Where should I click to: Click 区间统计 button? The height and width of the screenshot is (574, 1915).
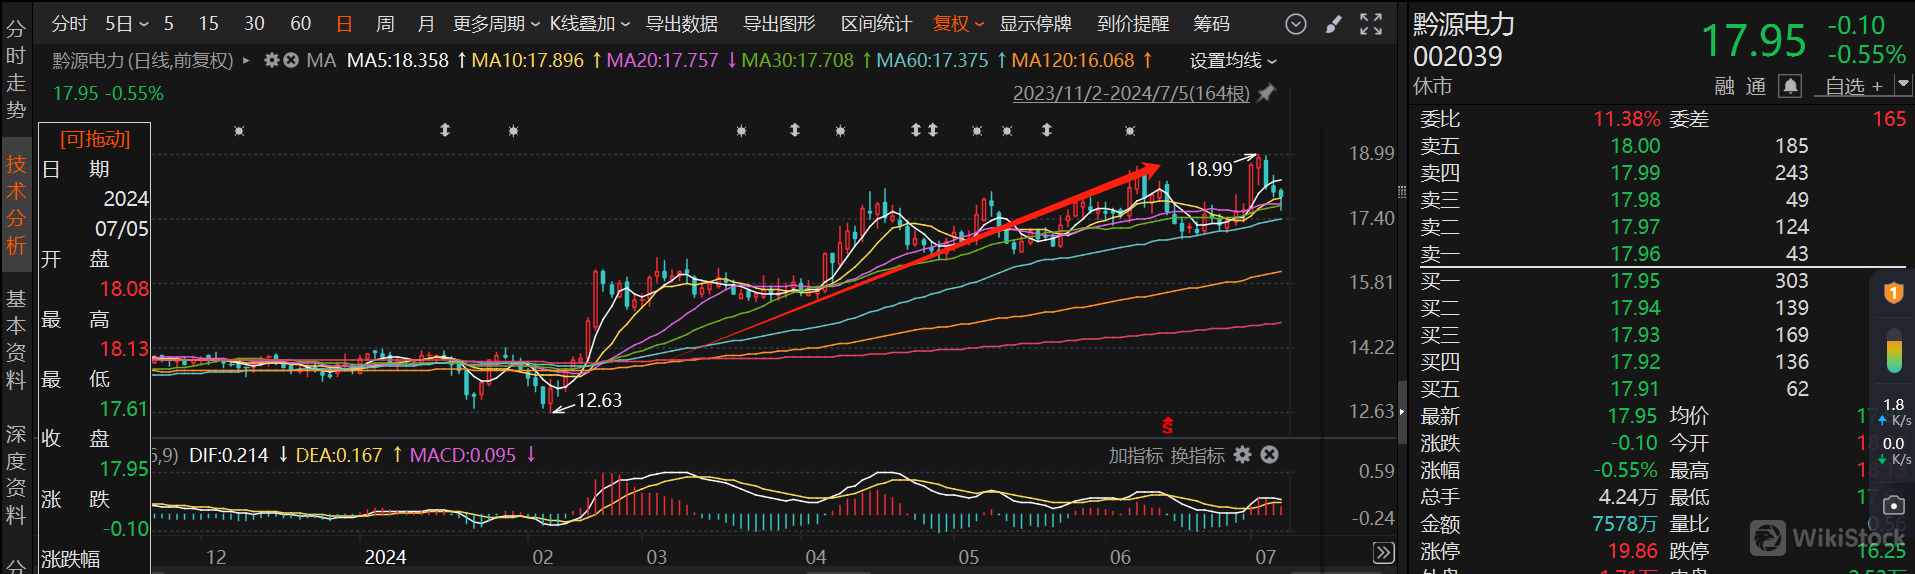[876, 24]
